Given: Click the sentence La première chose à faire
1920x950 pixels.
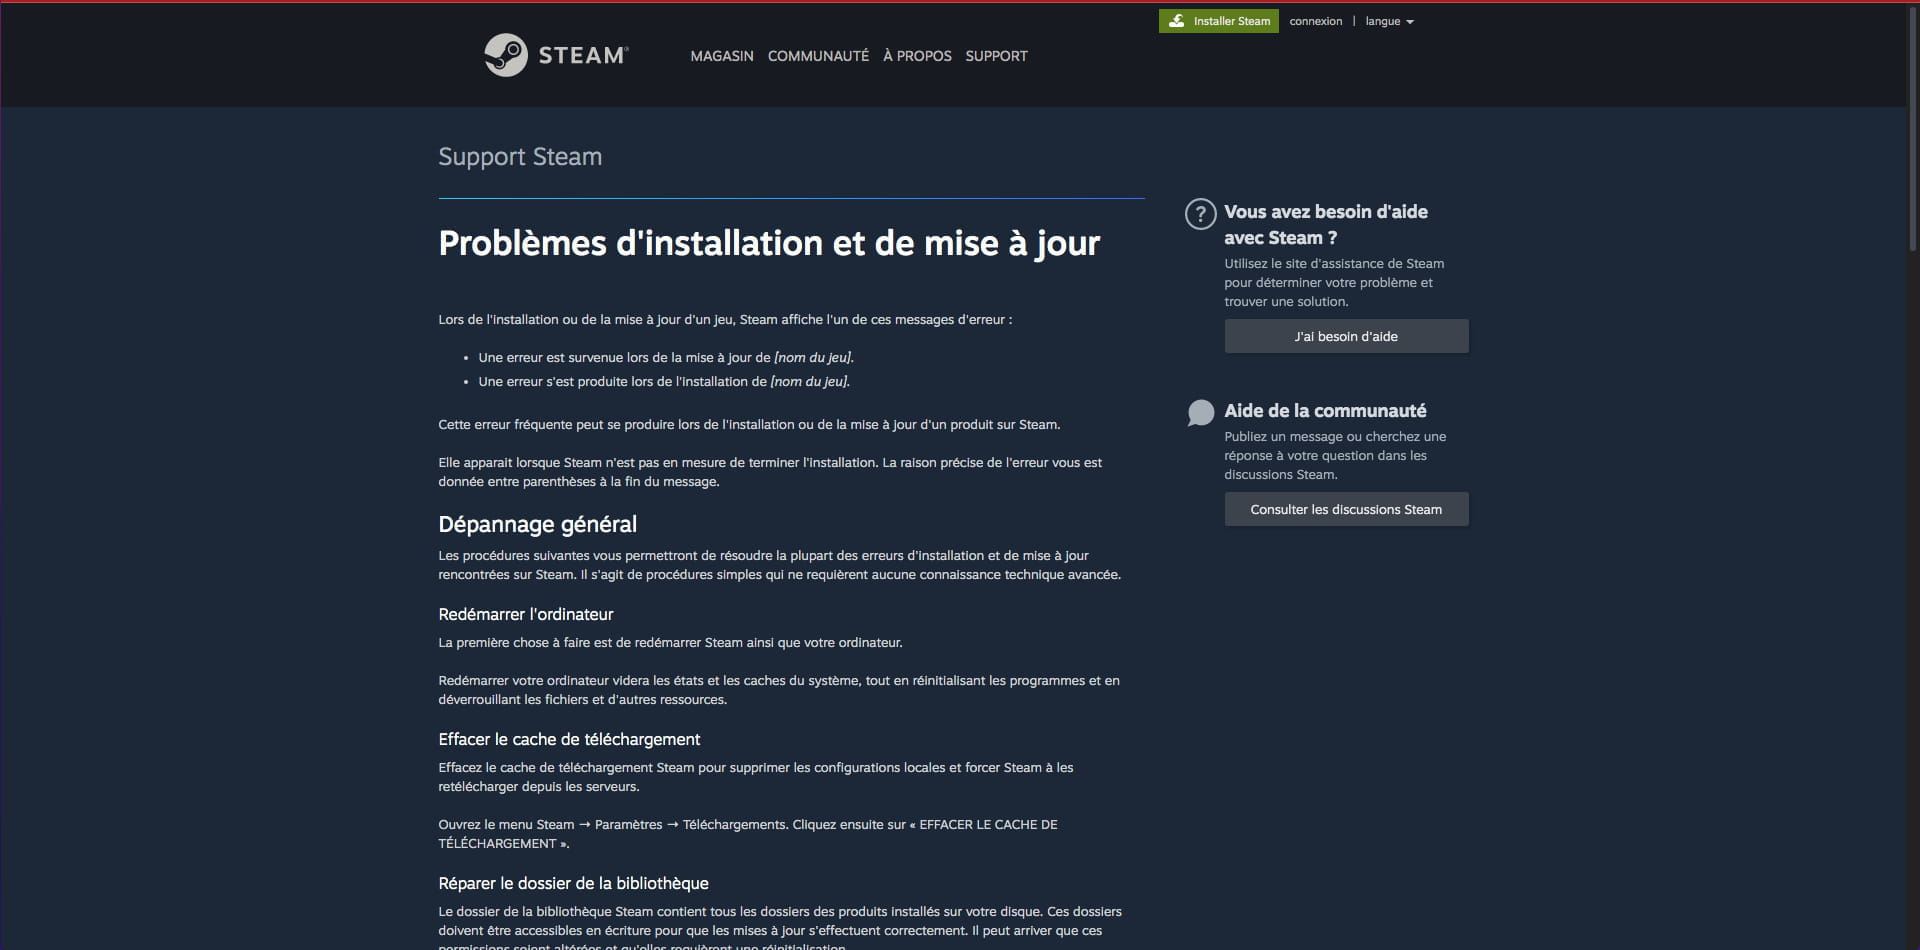Looking at the screenshot, I should coord(670,642).
